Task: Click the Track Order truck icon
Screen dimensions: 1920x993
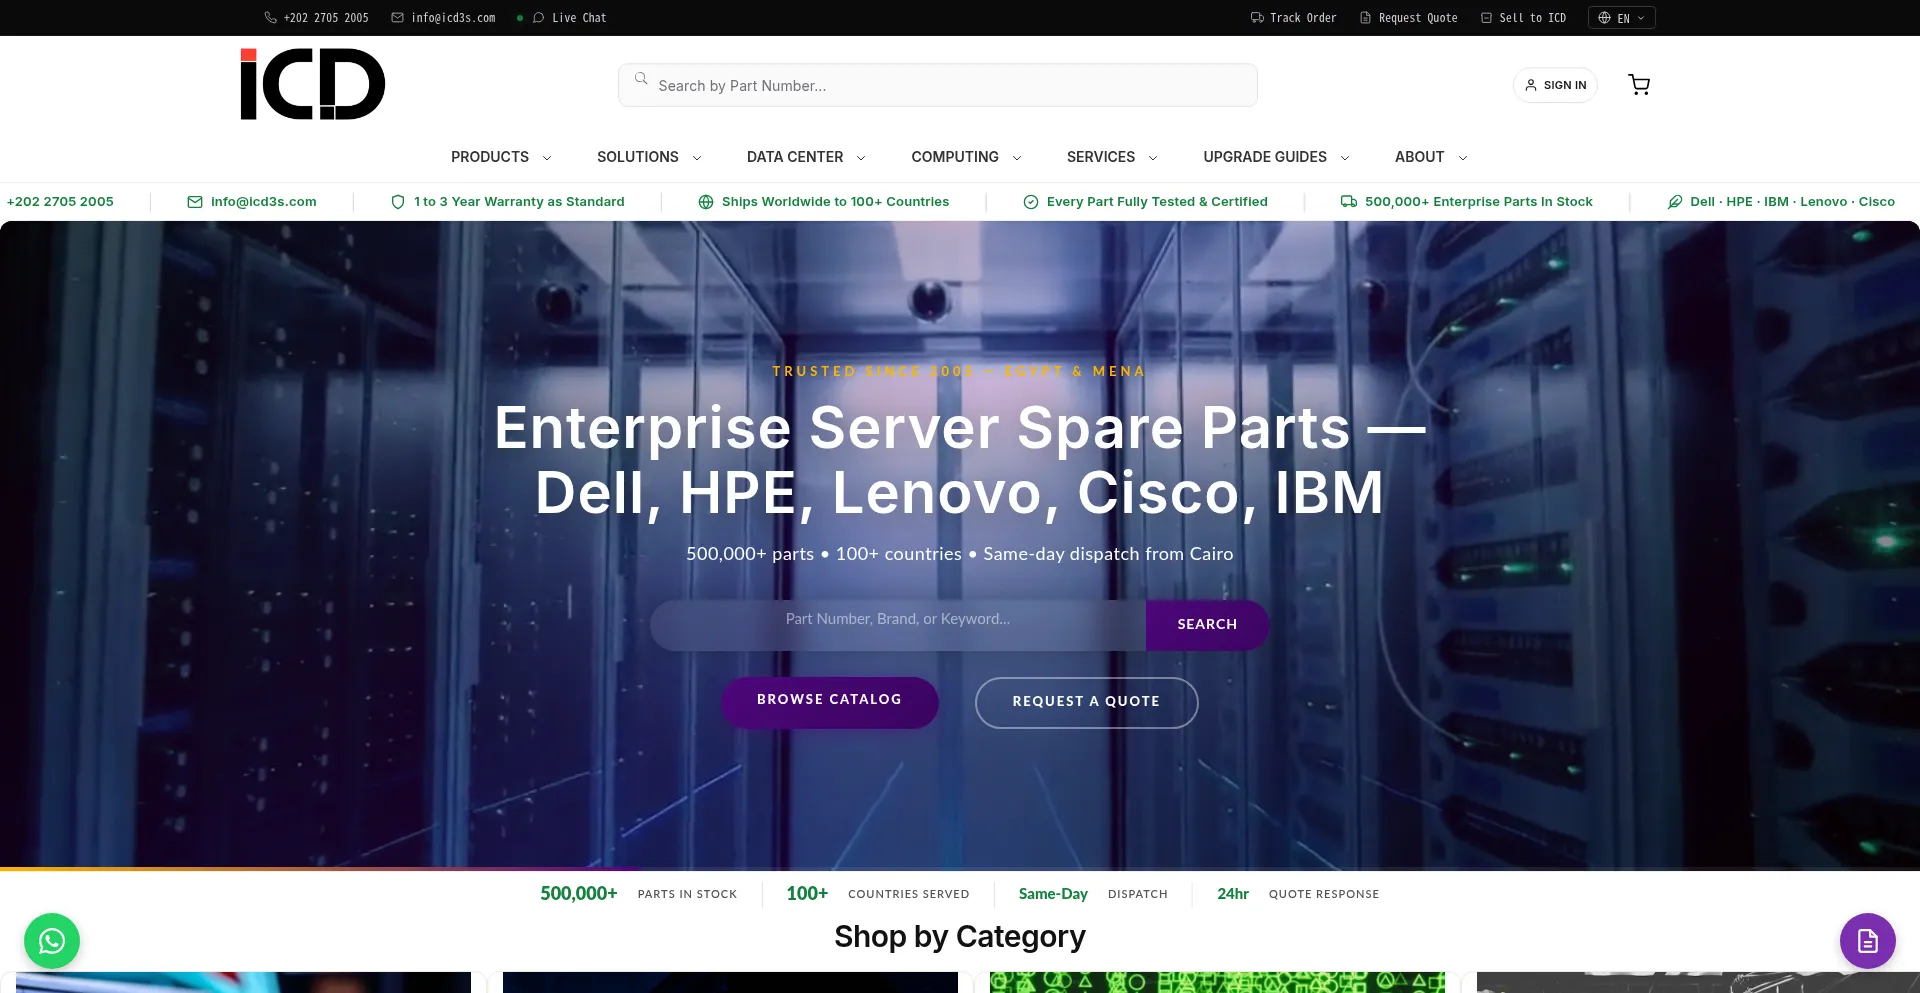Action: click(x=1257, y=18)
